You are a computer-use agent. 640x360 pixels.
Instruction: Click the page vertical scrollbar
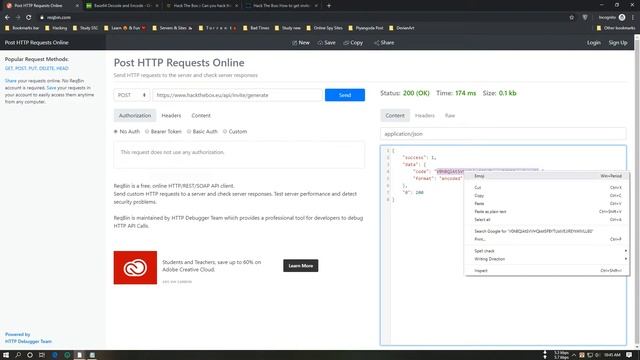click(x=637, y=192)
